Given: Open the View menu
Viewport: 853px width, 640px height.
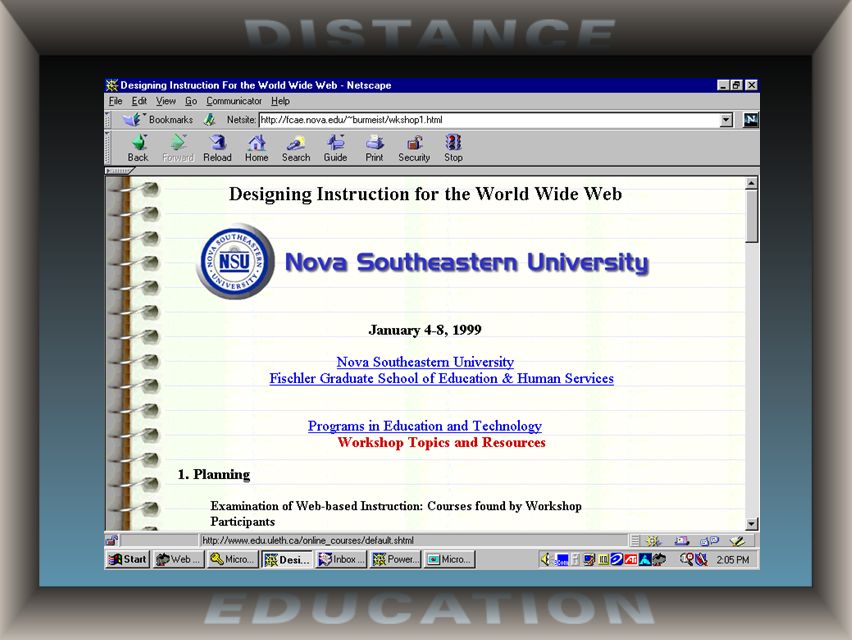Looking at the screenshot, I should (x=165, y=101).
